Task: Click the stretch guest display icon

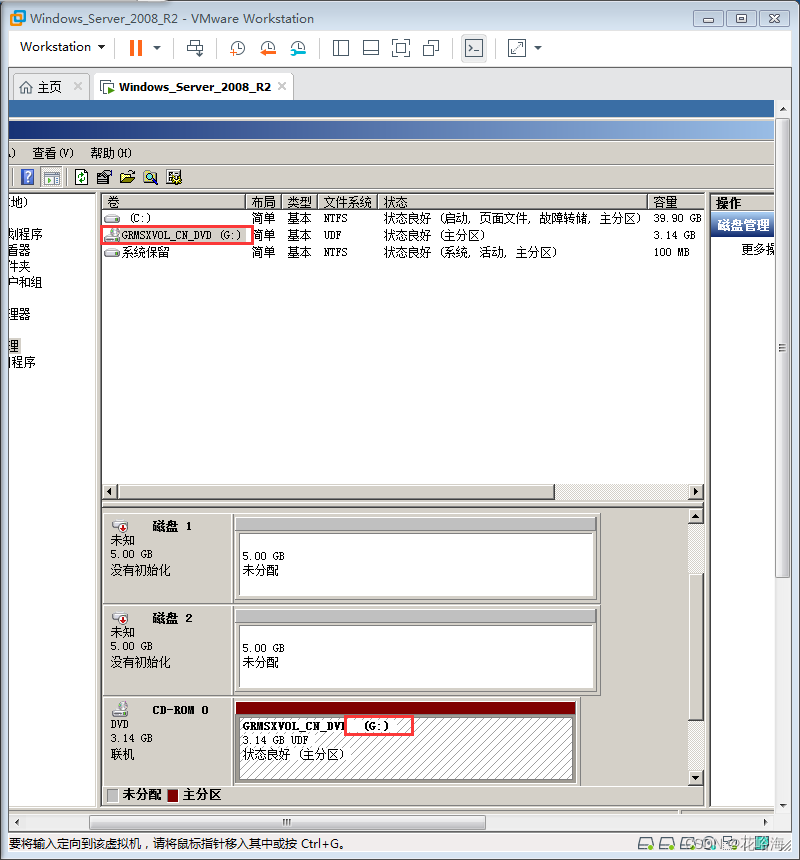Action: [517, 48]
